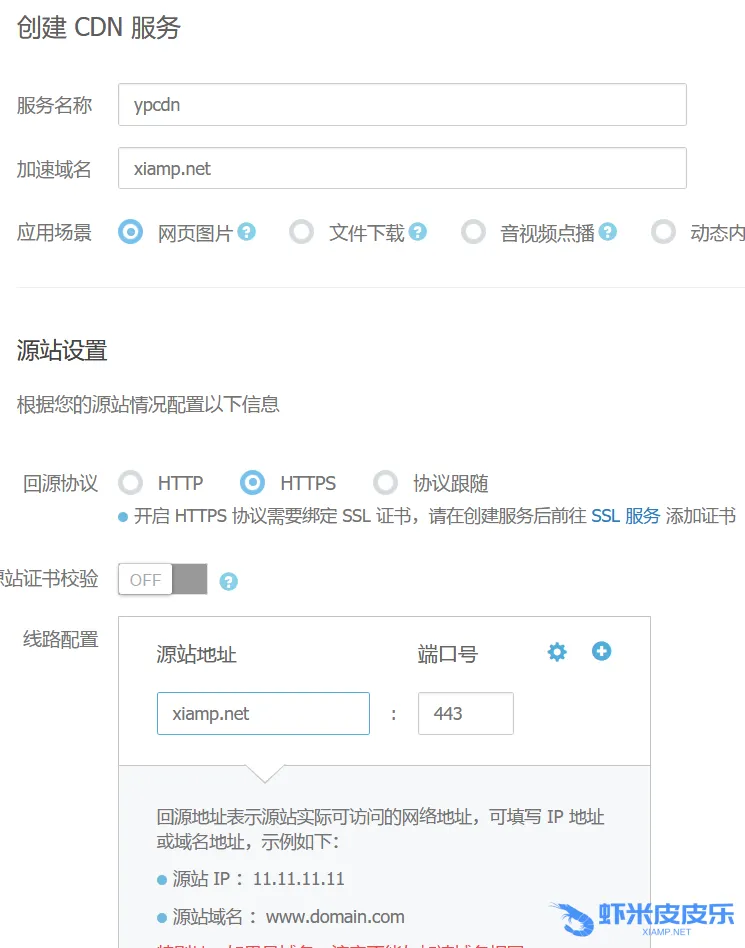Open the SSL 服务 link
745x948 pixels.
point(626,516)
